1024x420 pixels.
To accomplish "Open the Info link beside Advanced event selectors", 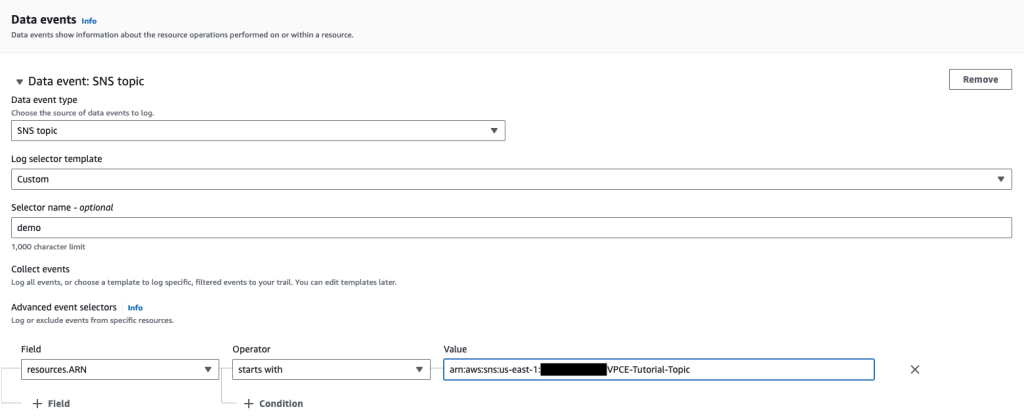I will tap(135, 308).
